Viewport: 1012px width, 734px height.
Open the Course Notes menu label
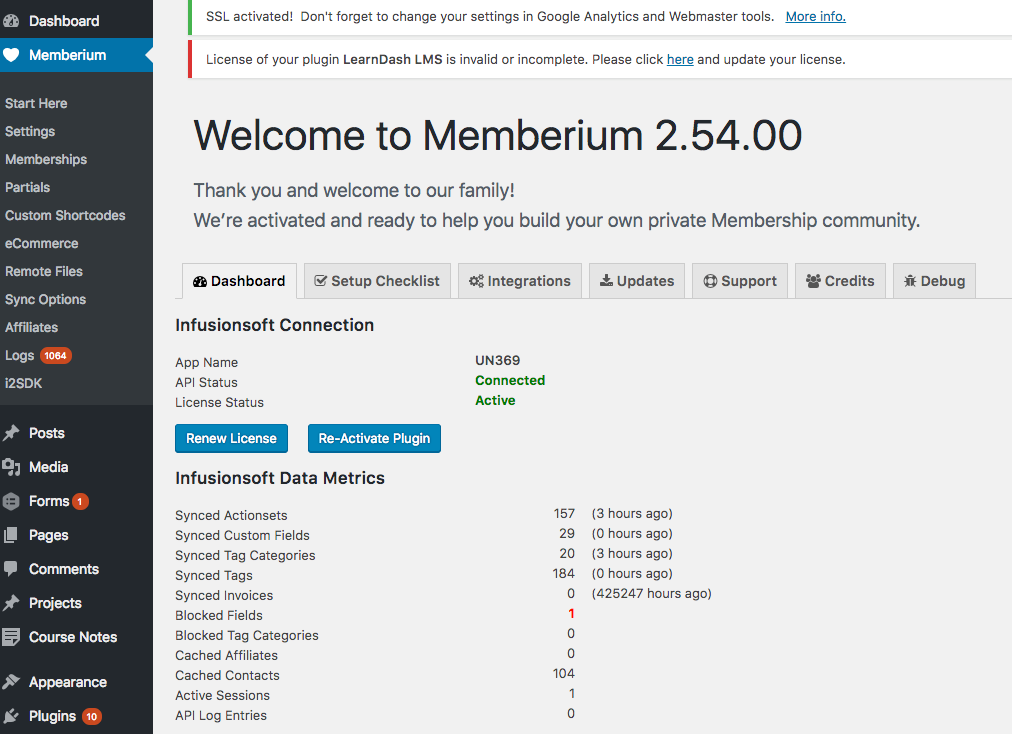pyautogui.click(x=73, y=637)
